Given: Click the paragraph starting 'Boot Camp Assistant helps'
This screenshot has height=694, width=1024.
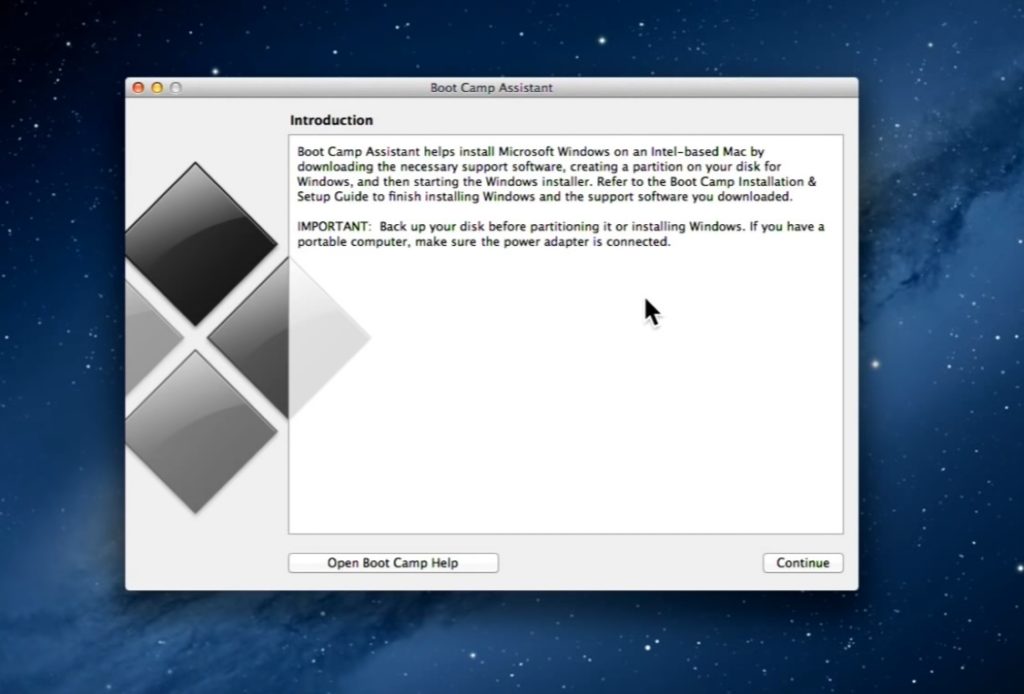Looking at the screenshot, I should click(556, 174).
